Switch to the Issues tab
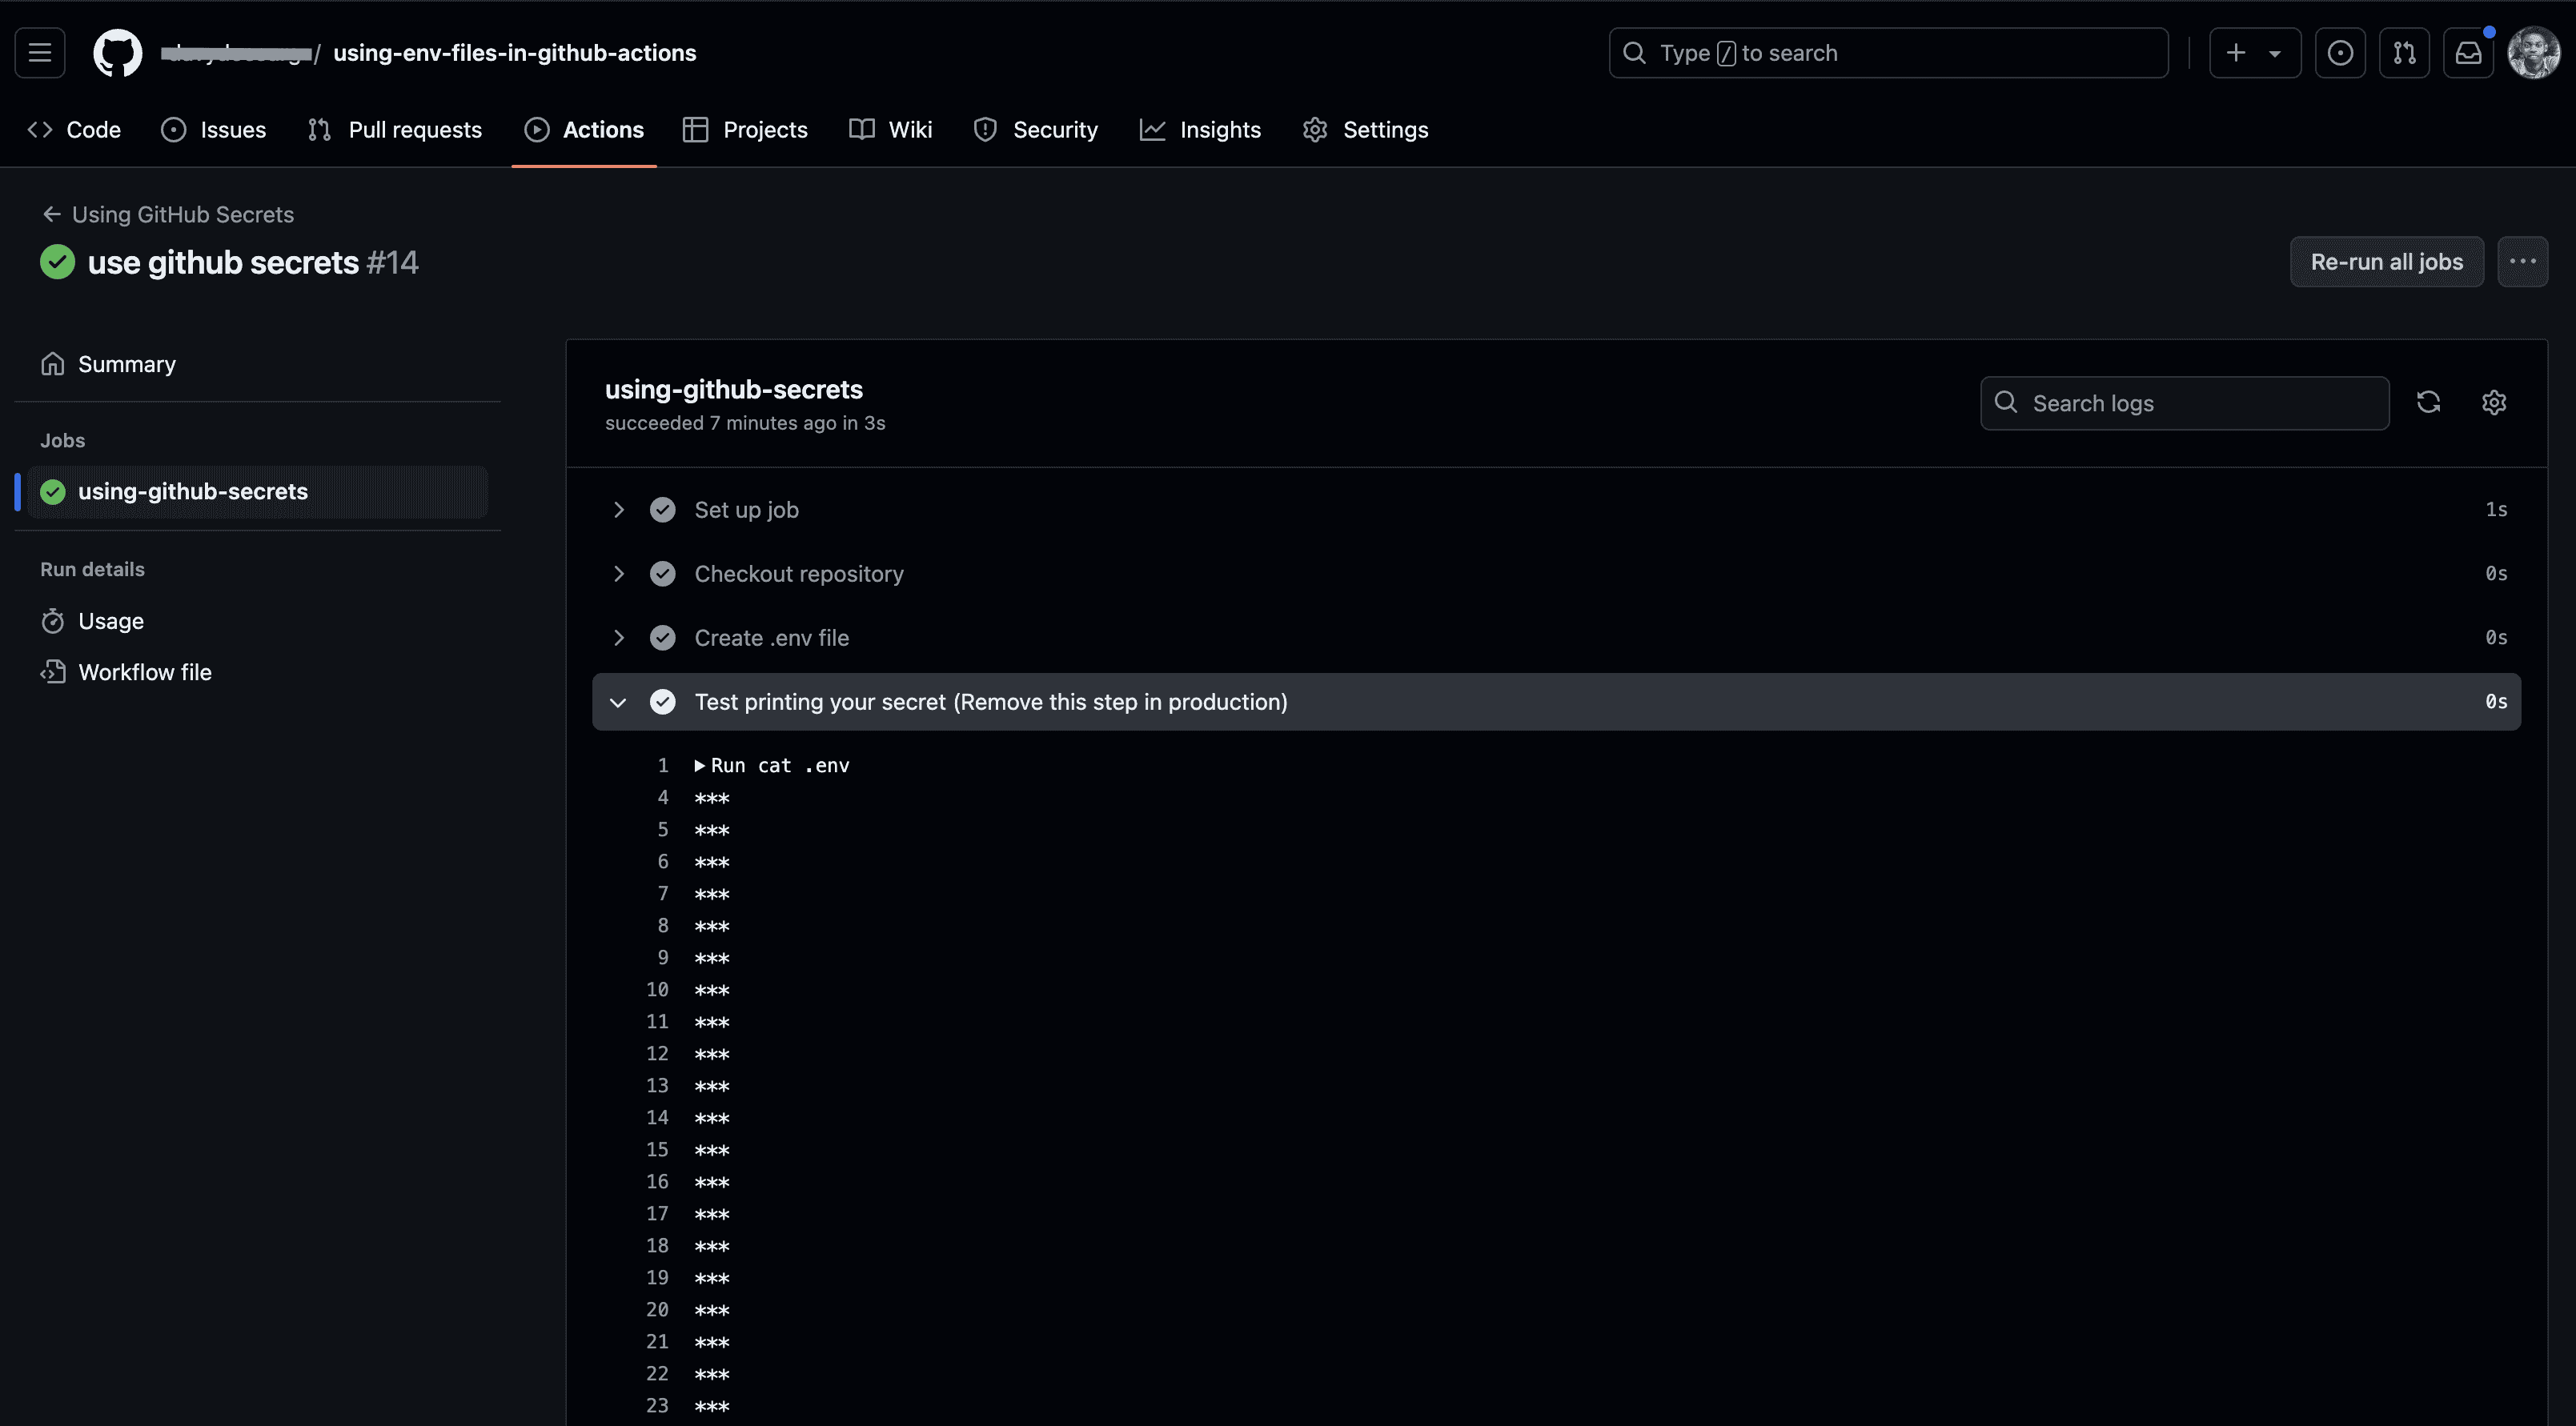 coord(214,130)
